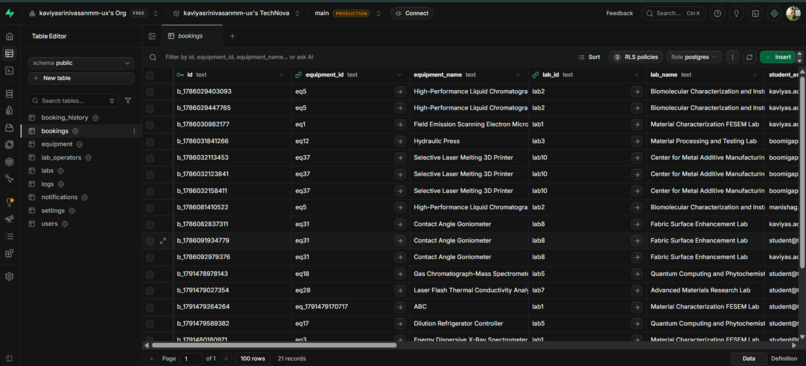Open the telescope Observability sidebar icon
Screen dimensions: 806x366
click(x=9, y=219)
